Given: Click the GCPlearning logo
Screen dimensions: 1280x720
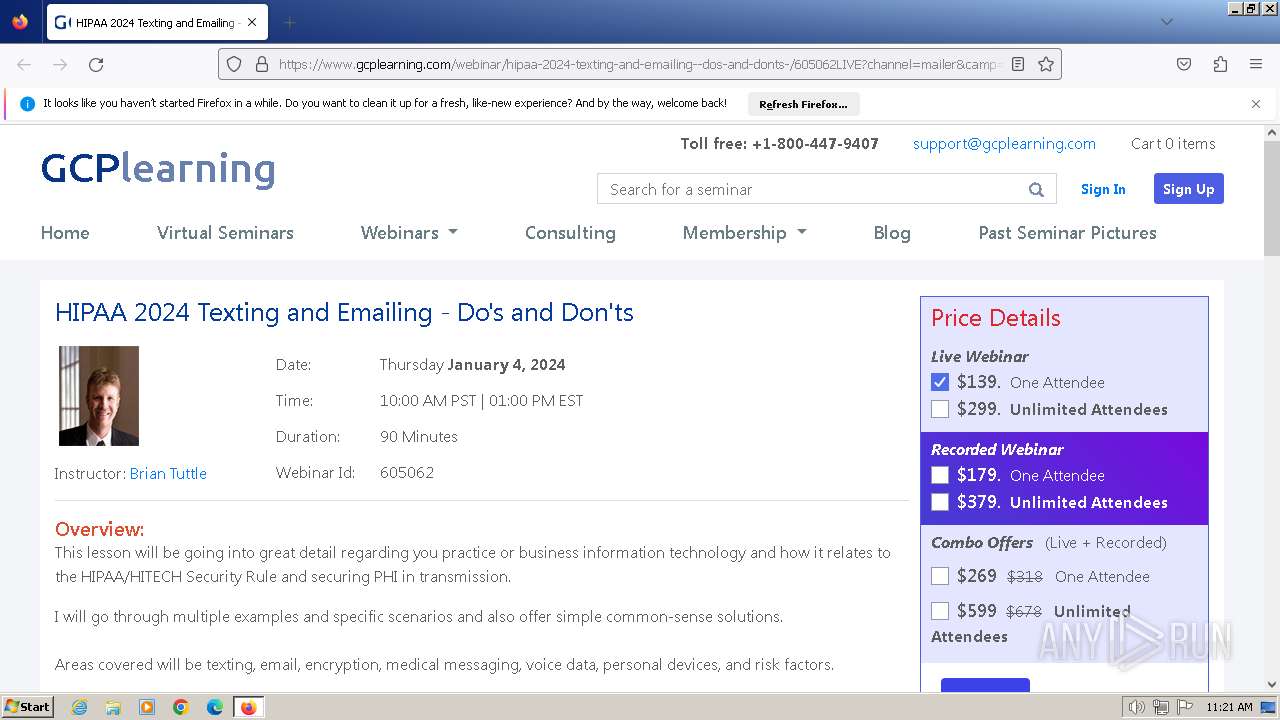Looking at the screenshot, I should coord(158,169).
